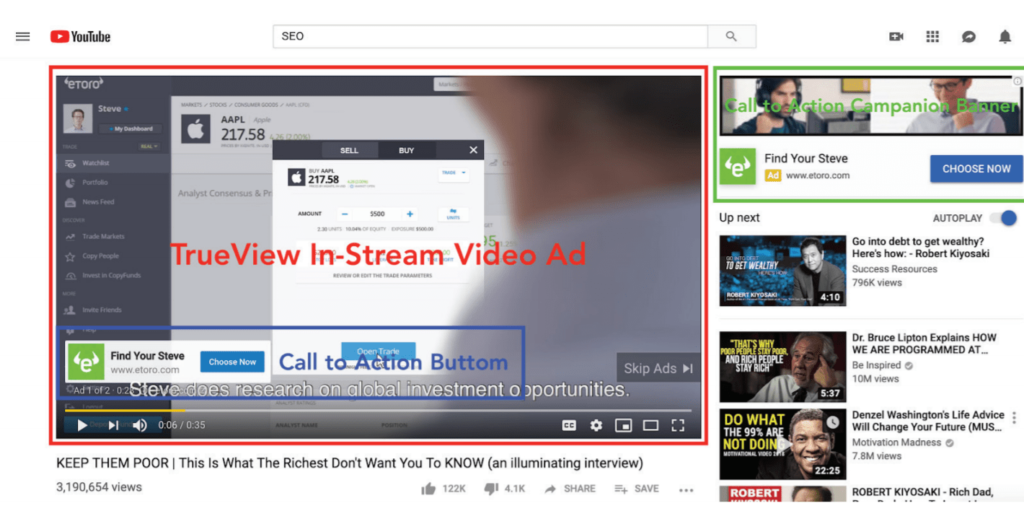Click Skip Ads button
This screenshot has height=524, width=1024.
[658, 368]
